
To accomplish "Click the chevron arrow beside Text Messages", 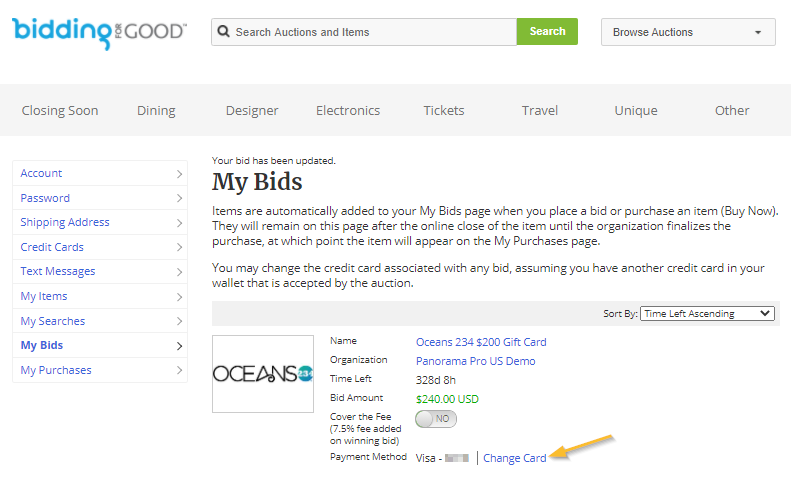I will (179, 272).
